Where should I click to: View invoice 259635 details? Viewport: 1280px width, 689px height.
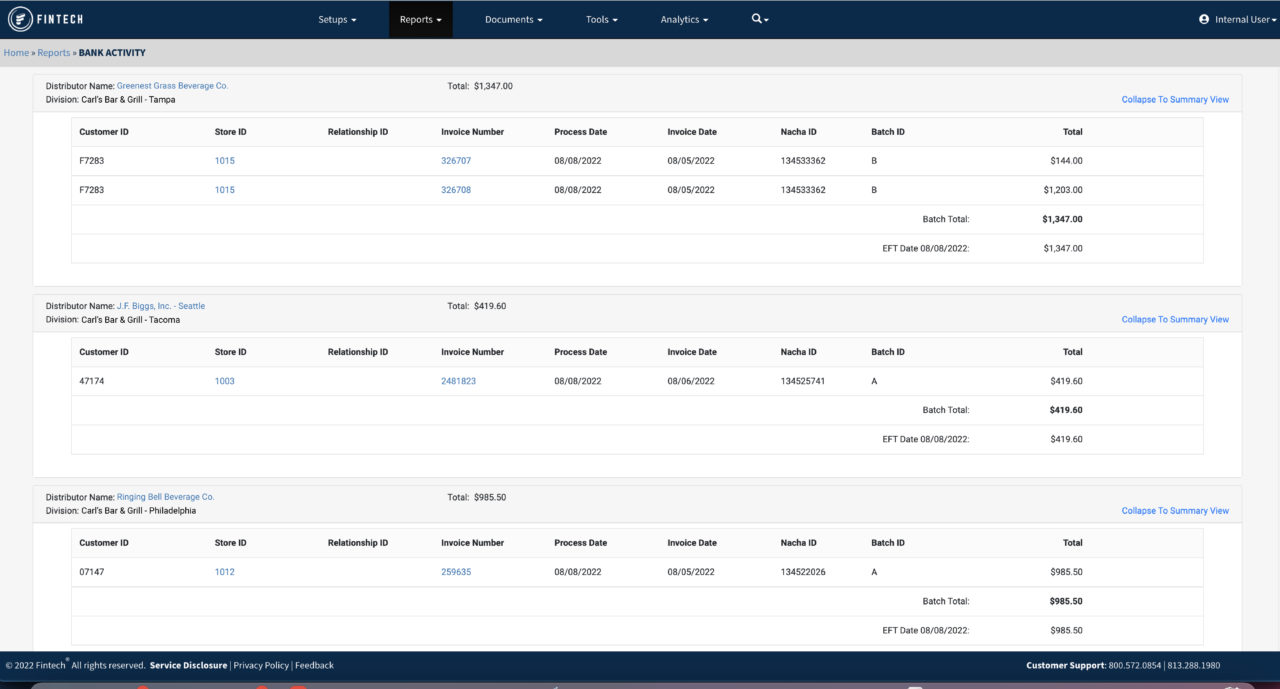tap(455, 571)
